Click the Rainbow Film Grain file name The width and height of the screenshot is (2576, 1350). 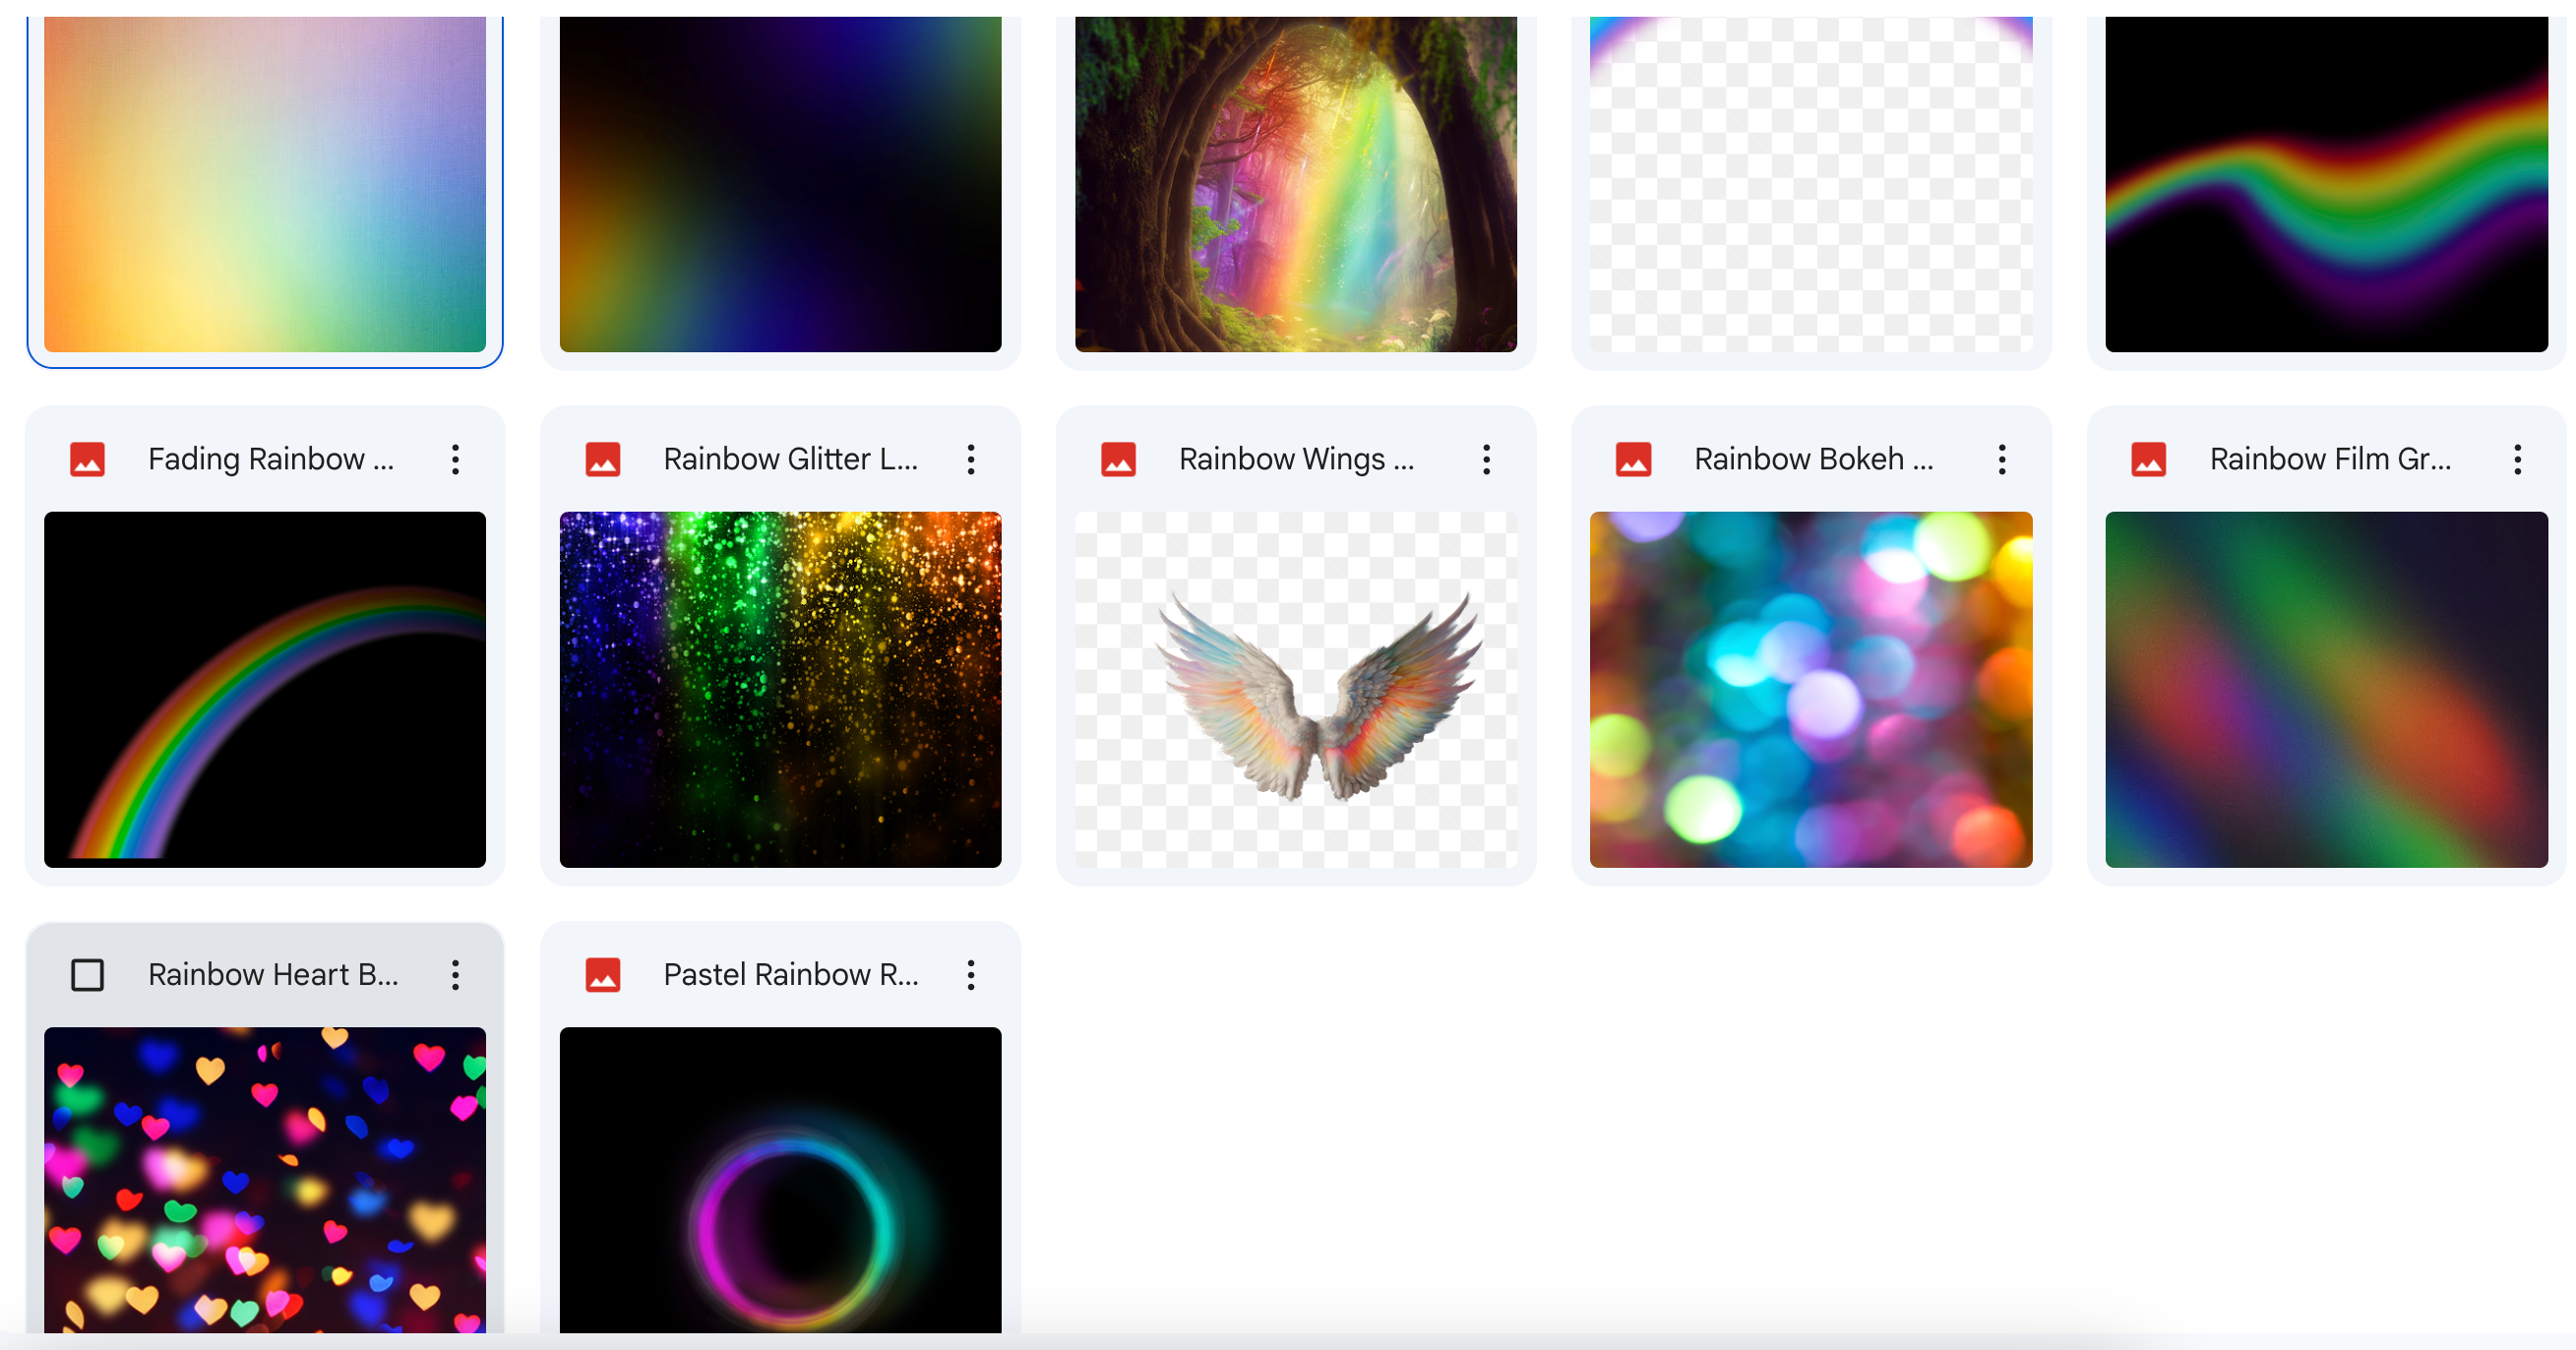(2330, 459)
